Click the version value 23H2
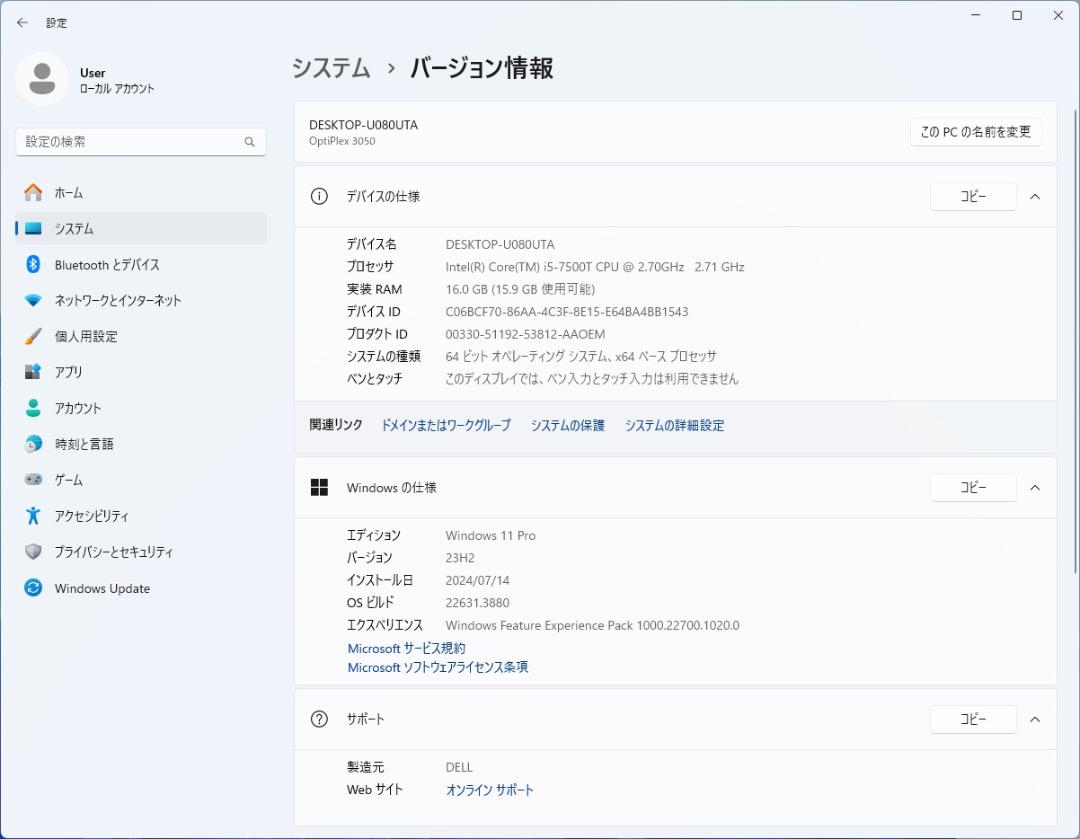 460,558
